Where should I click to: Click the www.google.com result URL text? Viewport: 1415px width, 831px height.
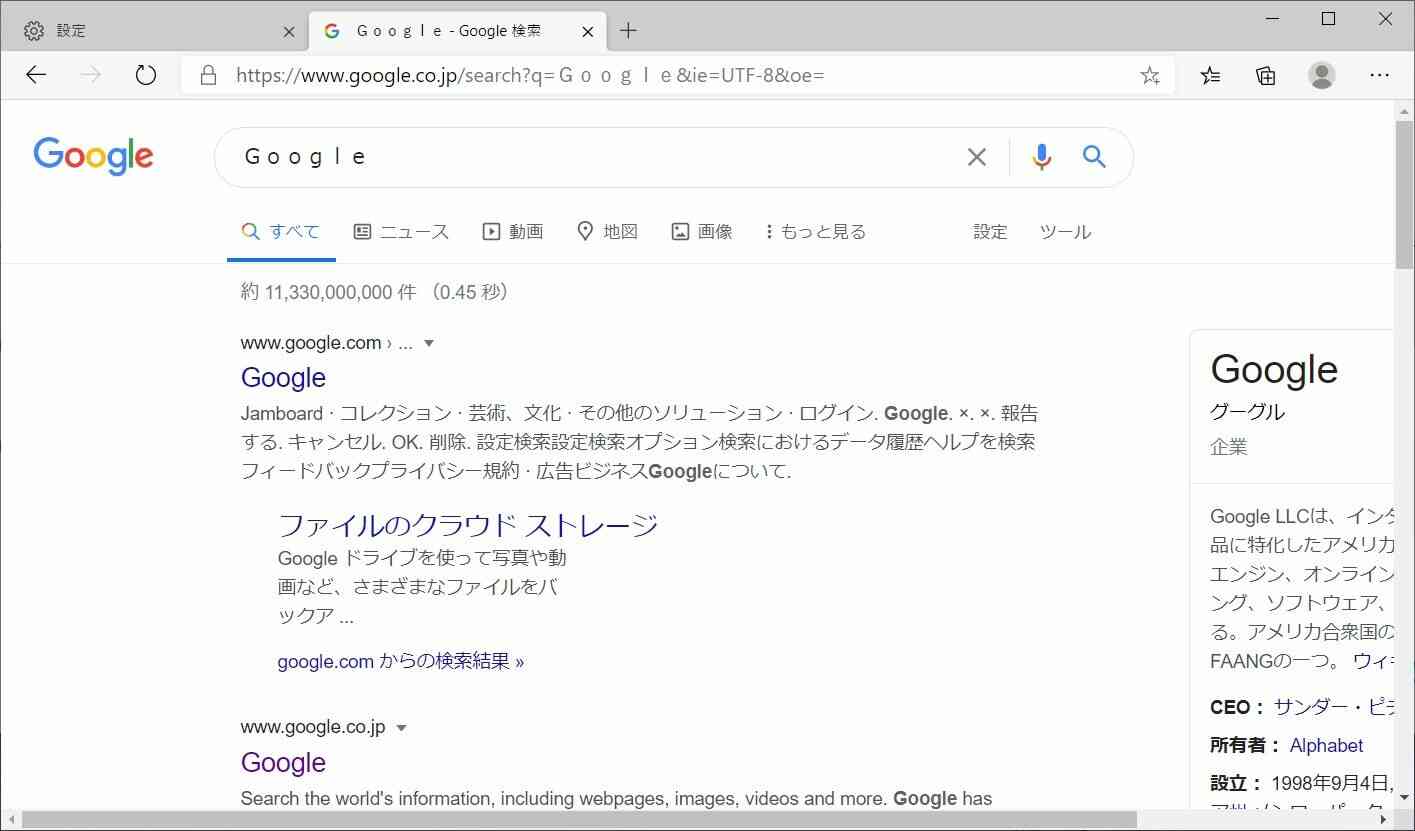pyautogui.click(x=311, y=343)
